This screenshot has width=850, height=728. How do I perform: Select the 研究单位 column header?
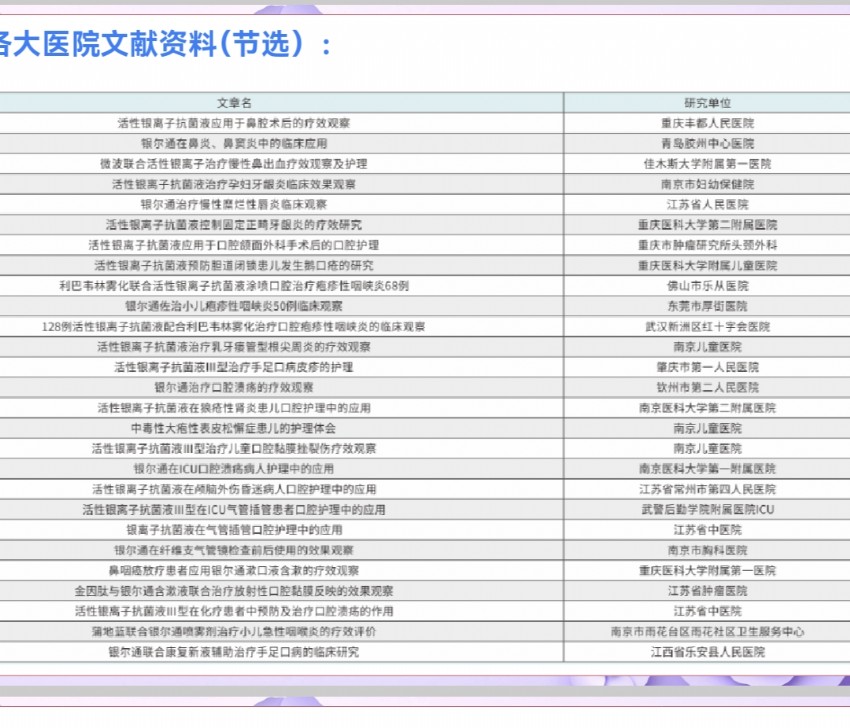click(707, 103)
